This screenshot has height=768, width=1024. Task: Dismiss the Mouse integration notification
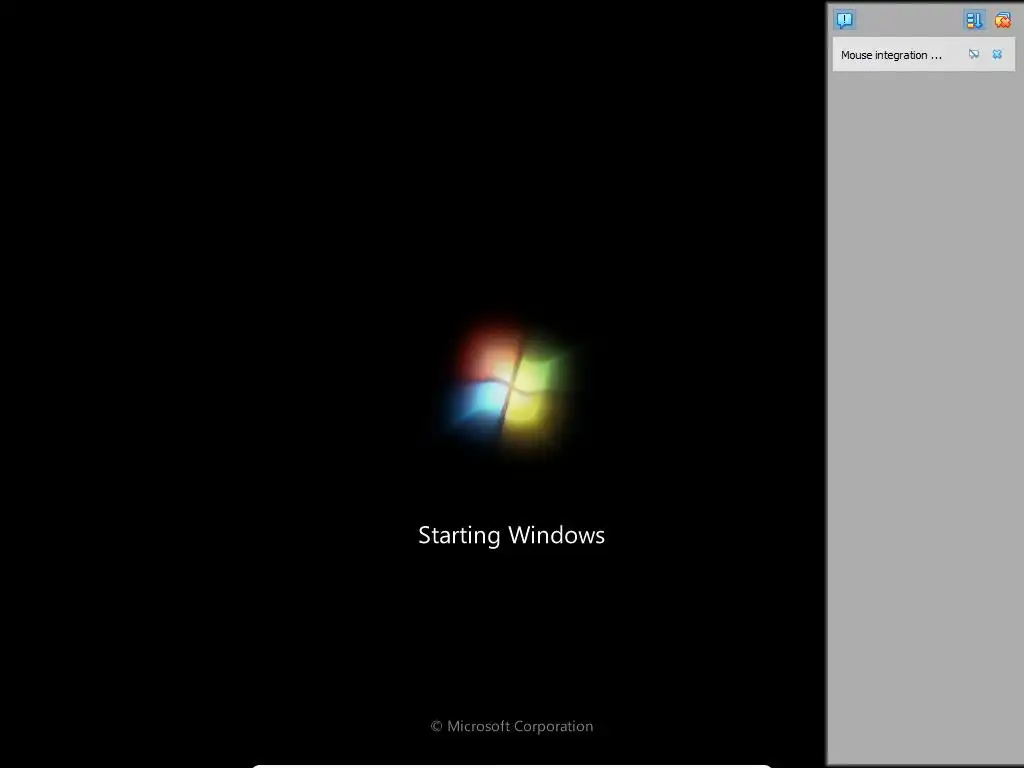(997, 54)
